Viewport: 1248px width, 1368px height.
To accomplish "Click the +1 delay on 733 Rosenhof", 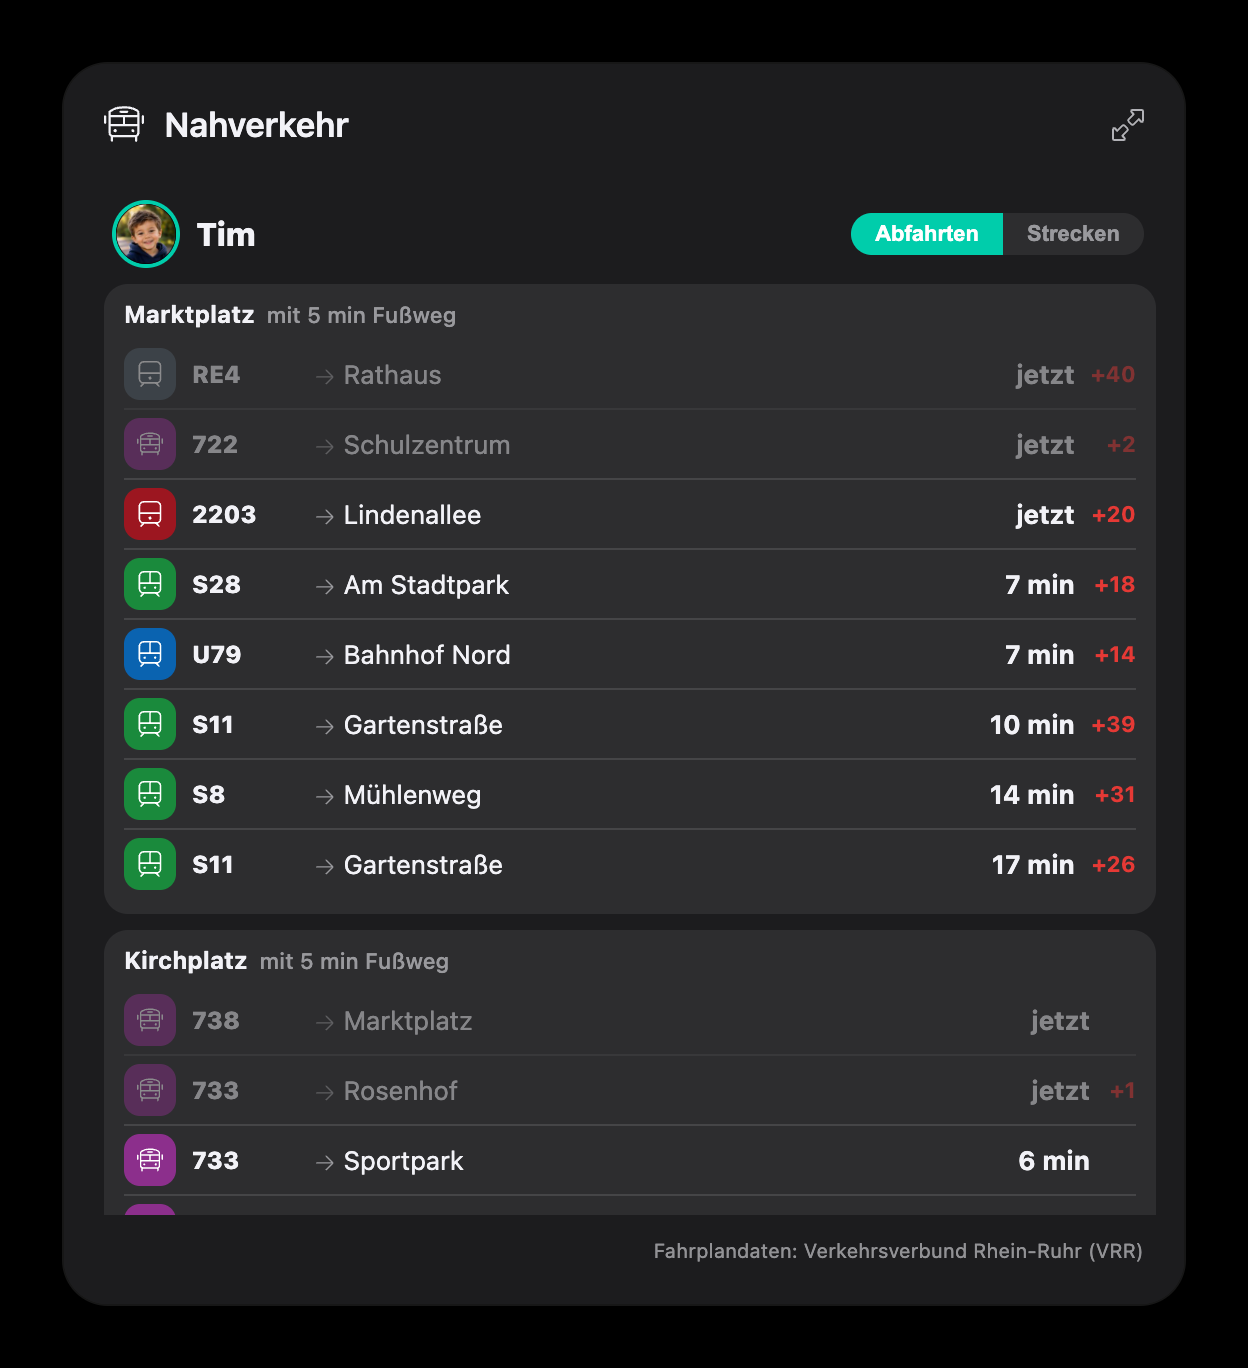I will click(x=1123, y=1091).
